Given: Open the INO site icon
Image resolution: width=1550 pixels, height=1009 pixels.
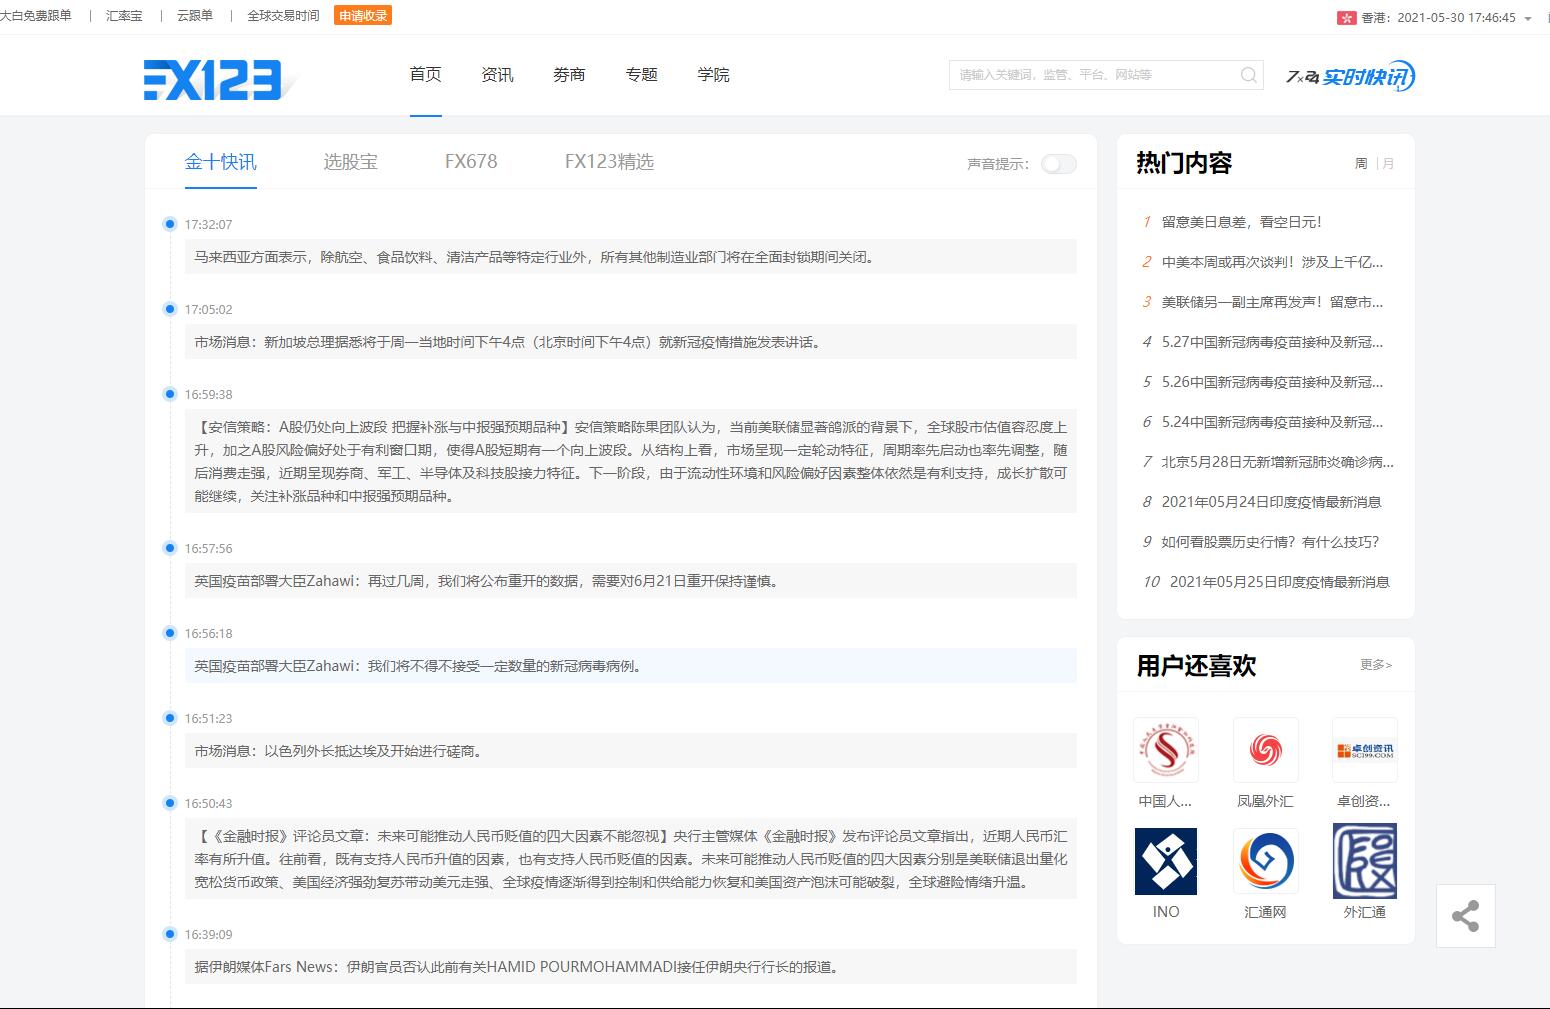Looking at the screenshot, I should click(1165, 861).
